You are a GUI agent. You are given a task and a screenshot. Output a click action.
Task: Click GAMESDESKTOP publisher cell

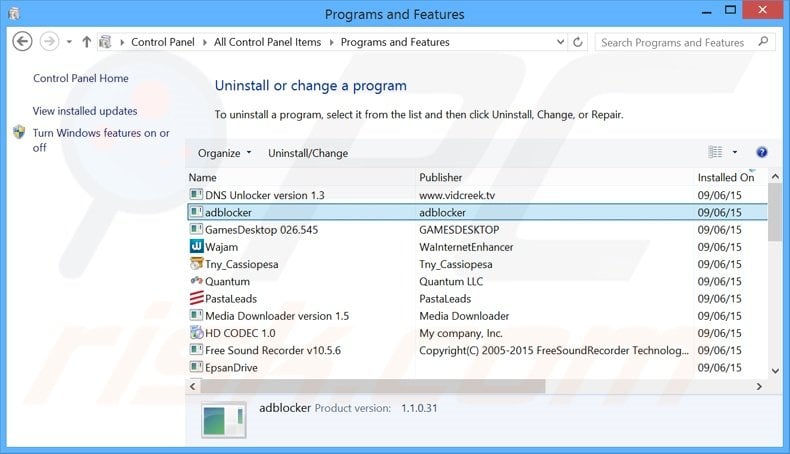[x=459, y=230]
